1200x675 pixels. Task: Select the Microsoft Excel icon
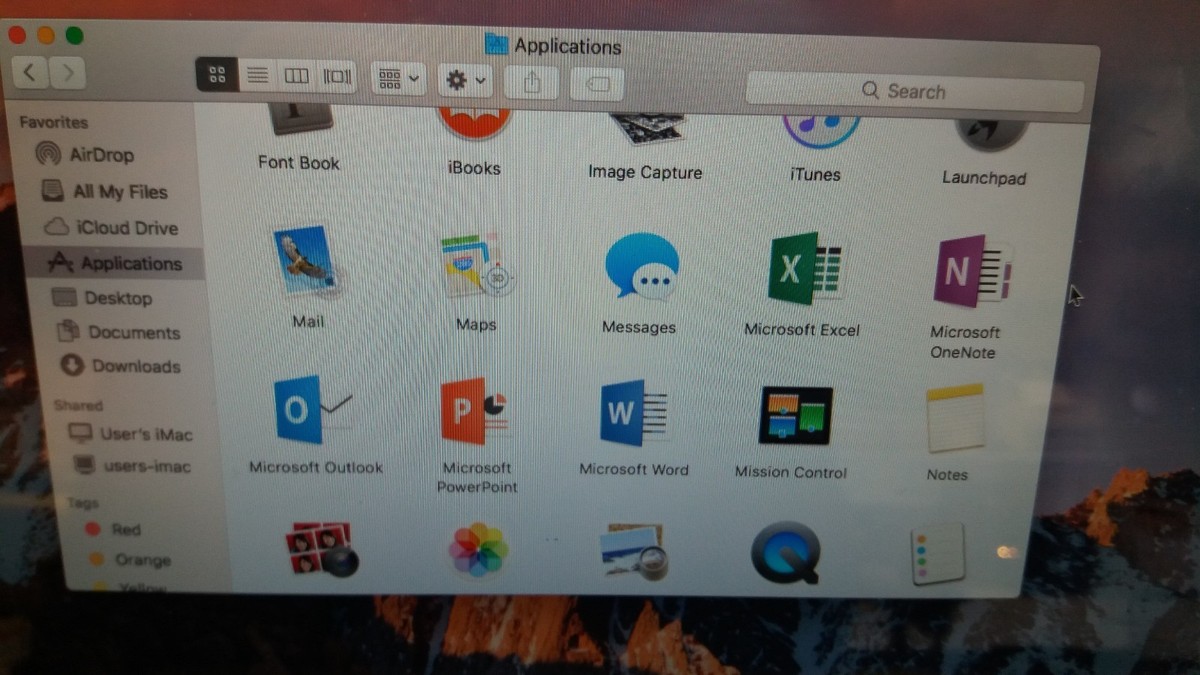click(x=805, y=269)
